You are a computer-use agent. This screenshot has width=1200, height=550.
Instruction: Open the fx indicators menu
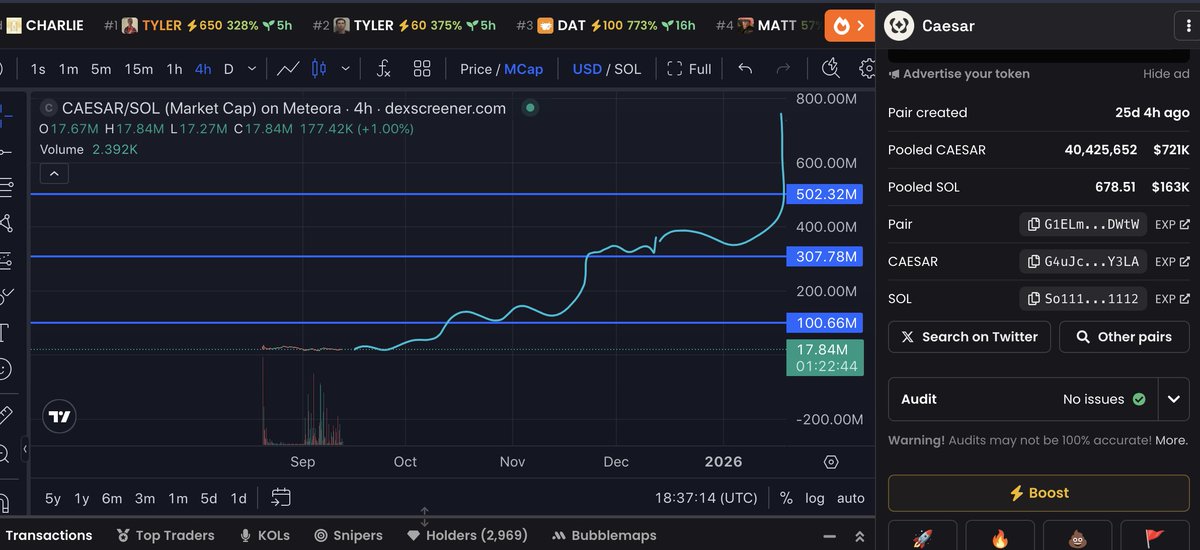[383, 69]
